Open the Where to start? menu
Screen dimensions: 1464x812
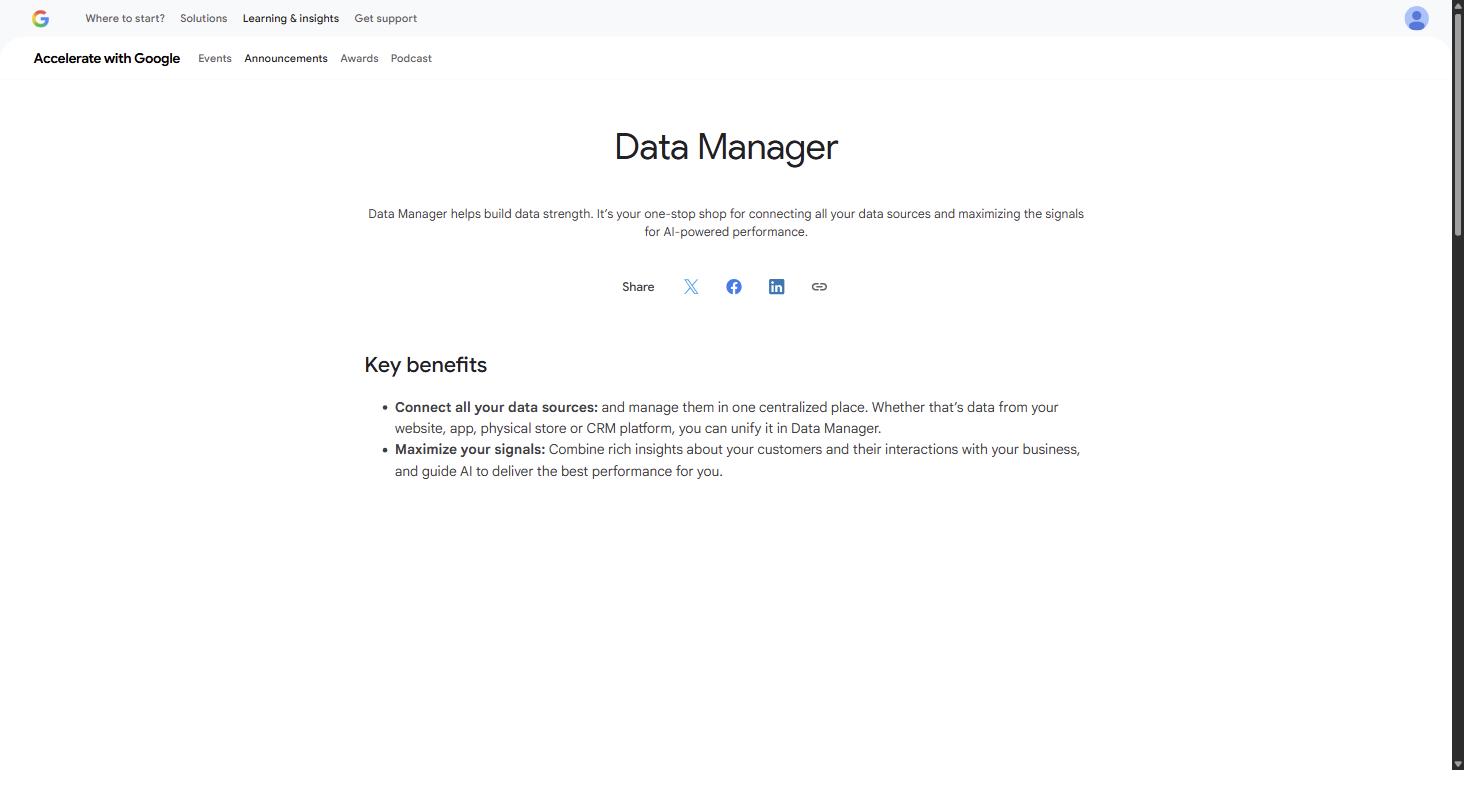[125, 18]
